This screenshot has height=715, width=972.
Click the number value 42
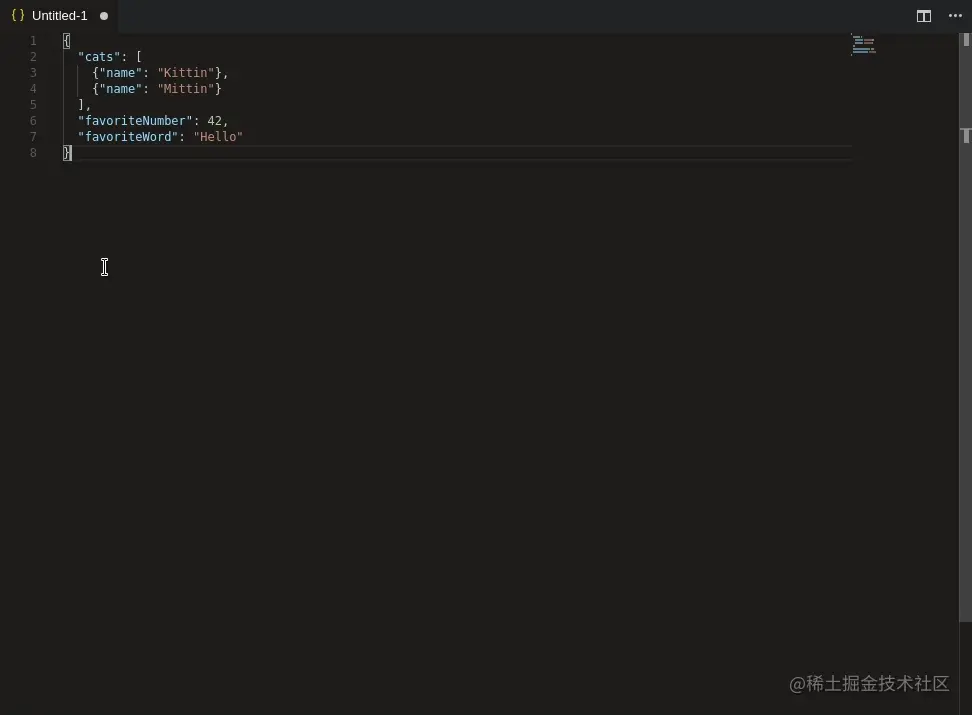tap(214, 121)
